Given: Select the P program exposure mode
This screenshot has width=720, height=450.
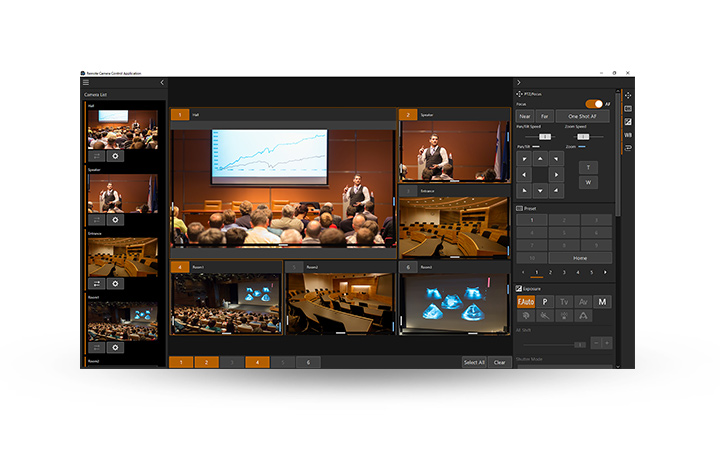Looking at the screenshot, I should 545,301.
